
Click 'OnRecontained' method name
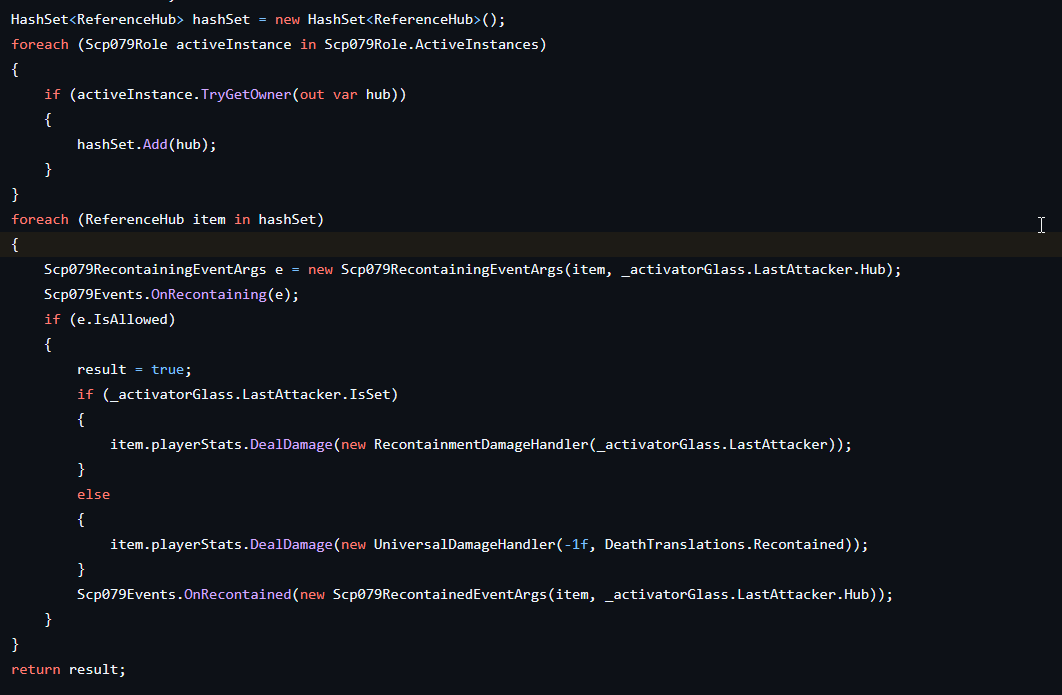237,594
